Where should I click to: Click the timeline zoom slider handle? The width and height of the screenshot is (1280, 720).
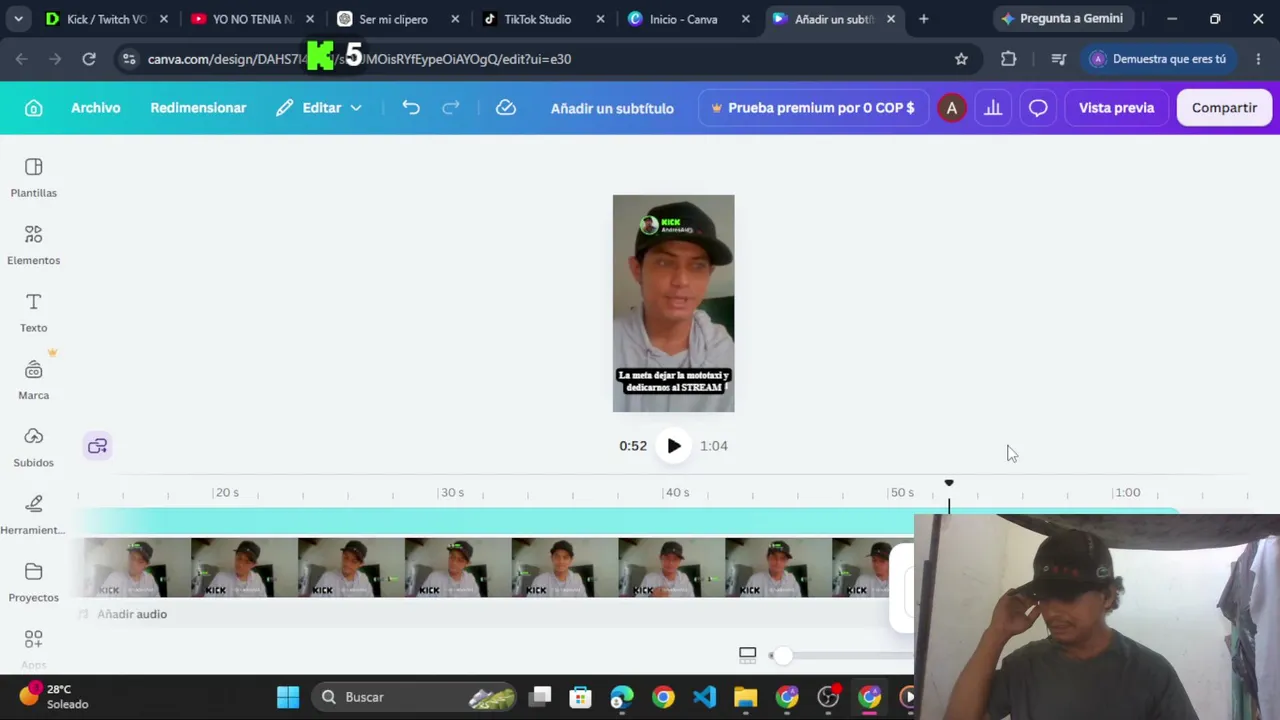(x=782, y=655)
